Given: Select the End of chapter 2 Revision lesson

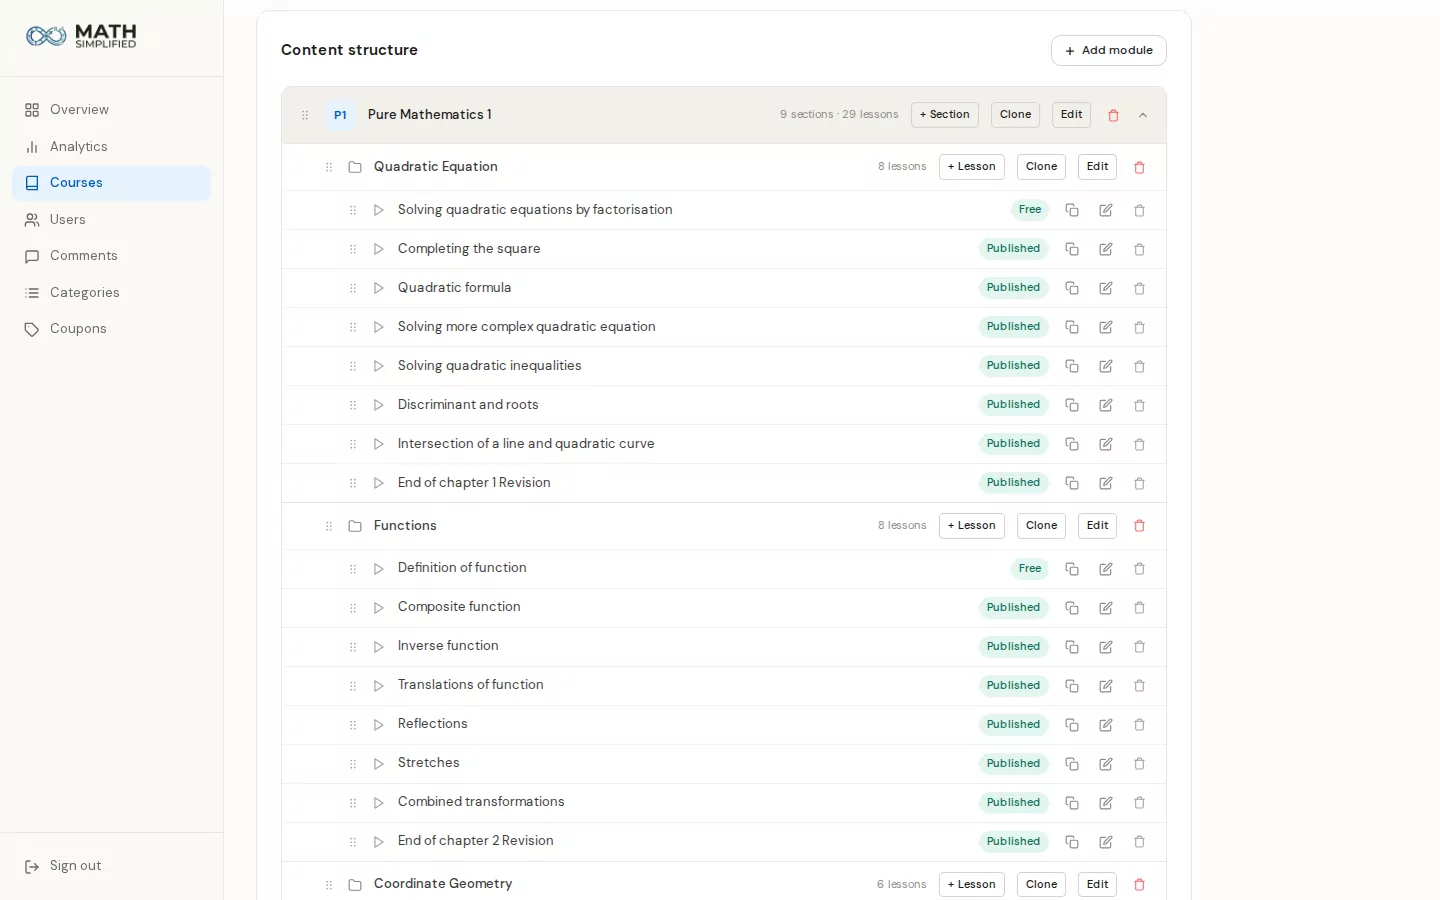Looking at the screenshot, I should [x=476, y=841].
